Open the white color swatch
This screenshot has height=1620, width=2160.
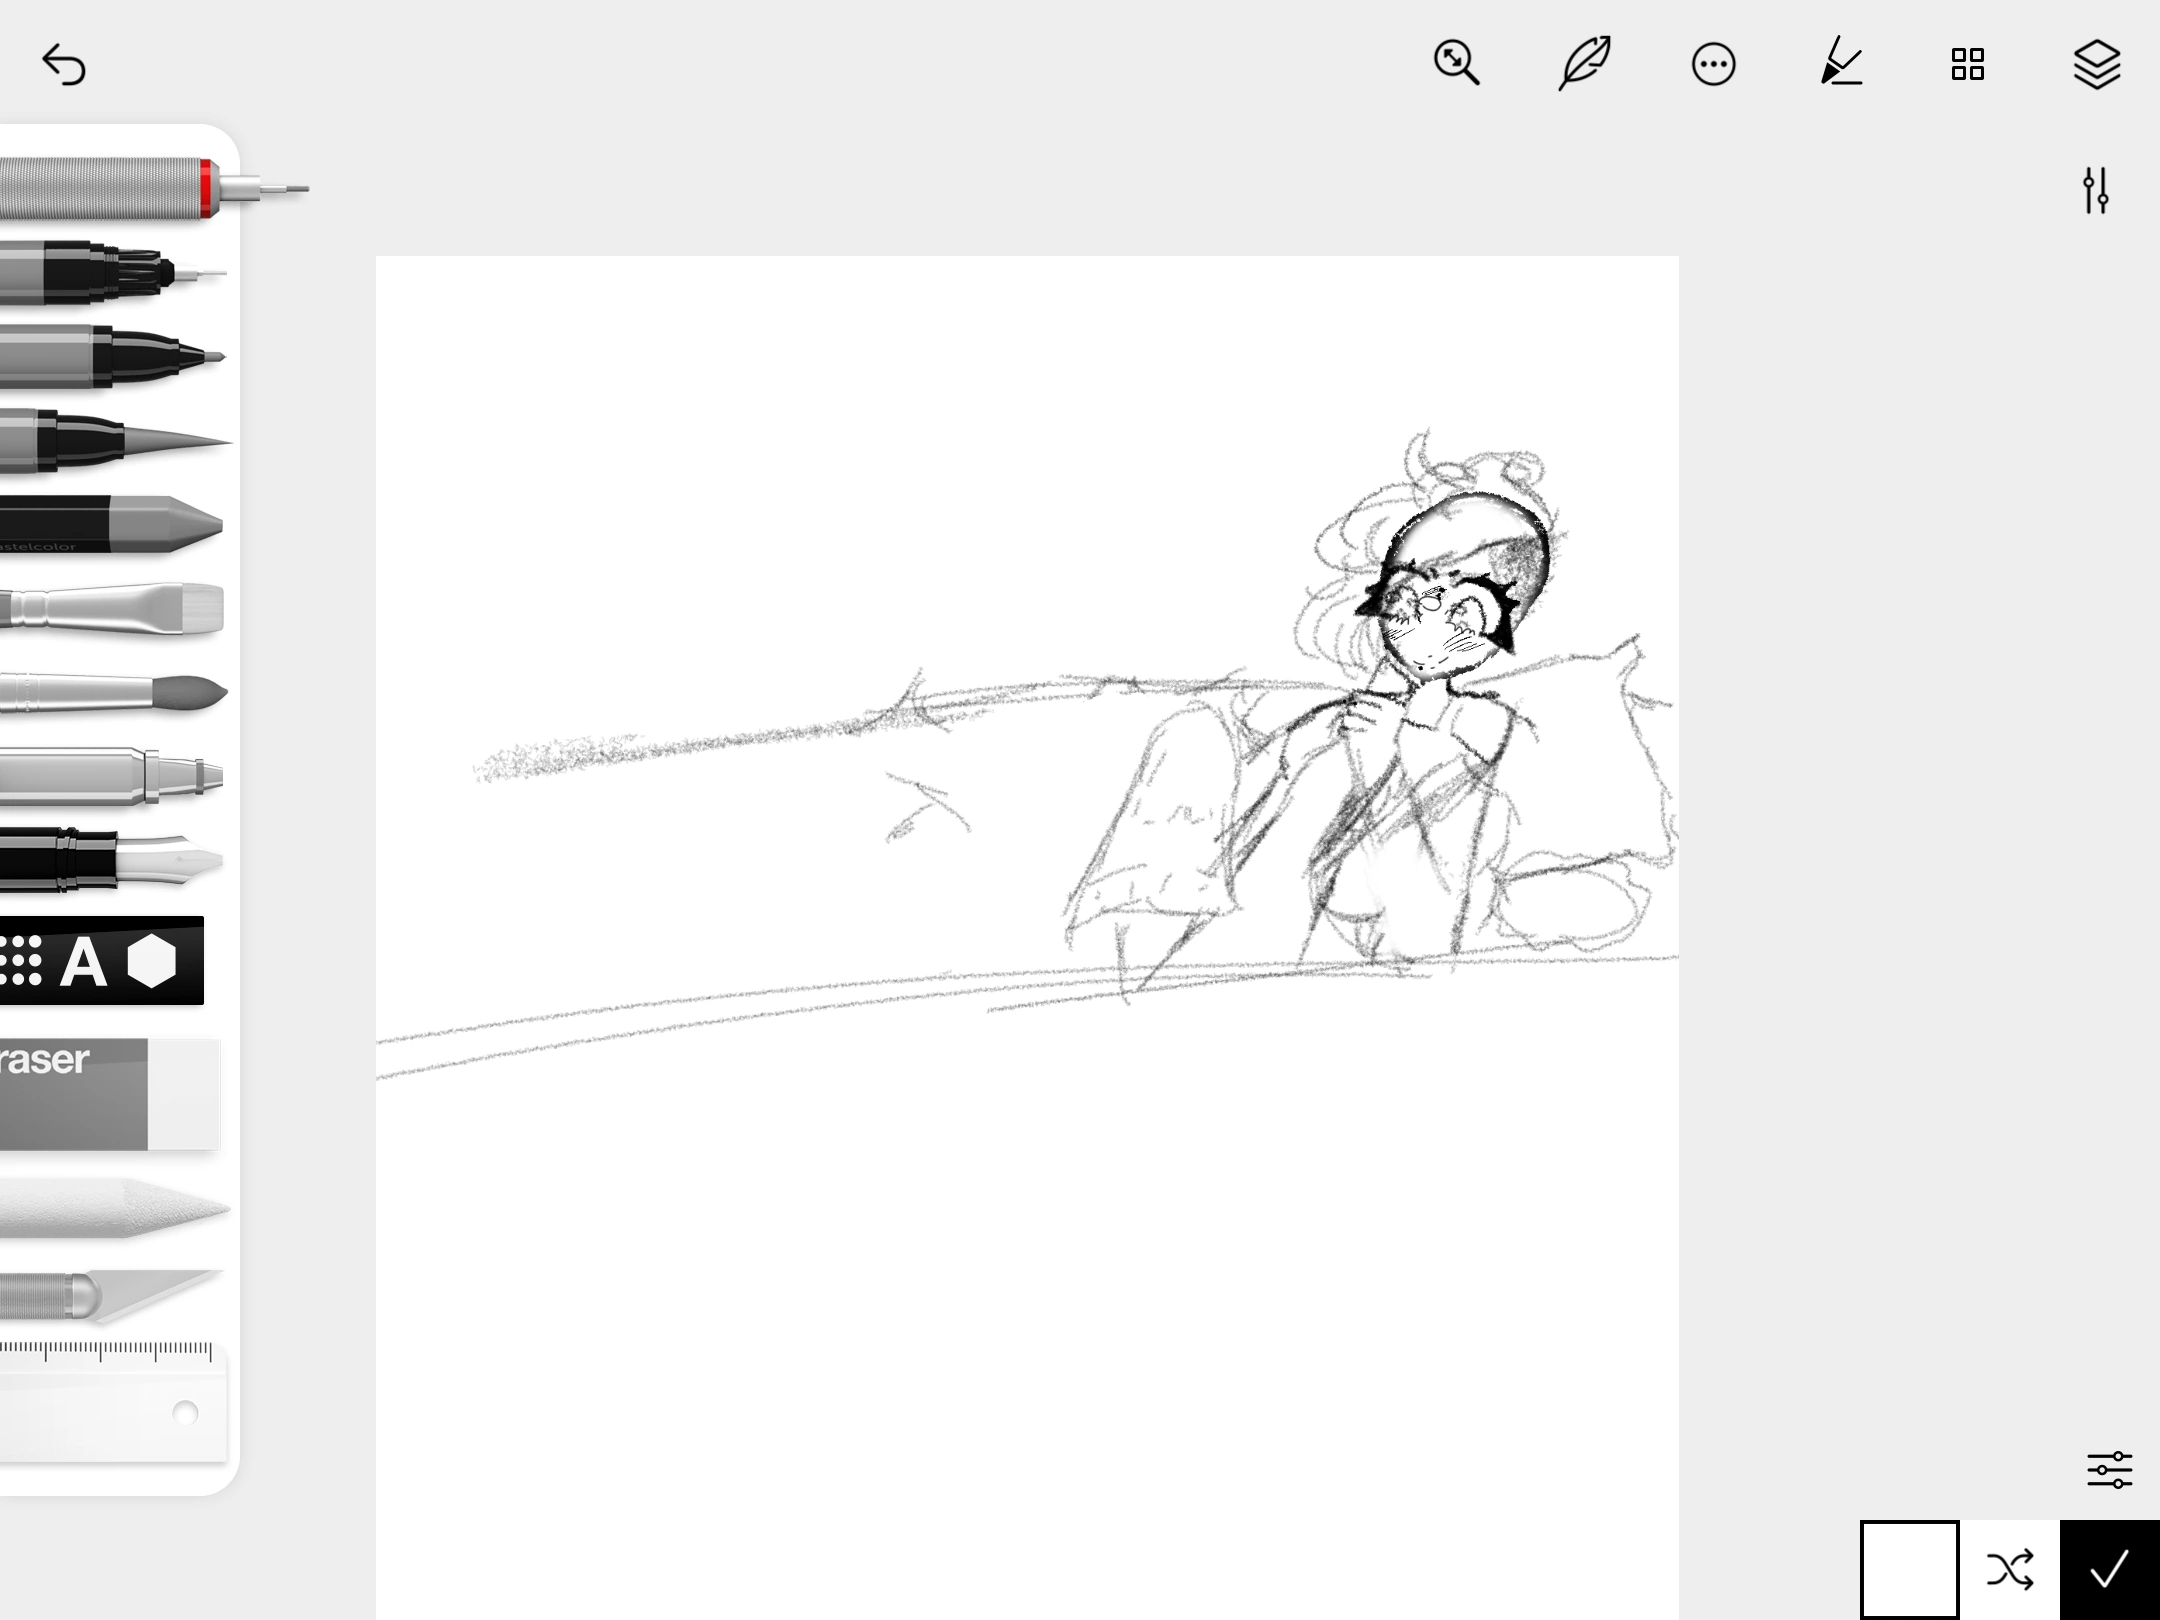click(x=1910, y=1570)
